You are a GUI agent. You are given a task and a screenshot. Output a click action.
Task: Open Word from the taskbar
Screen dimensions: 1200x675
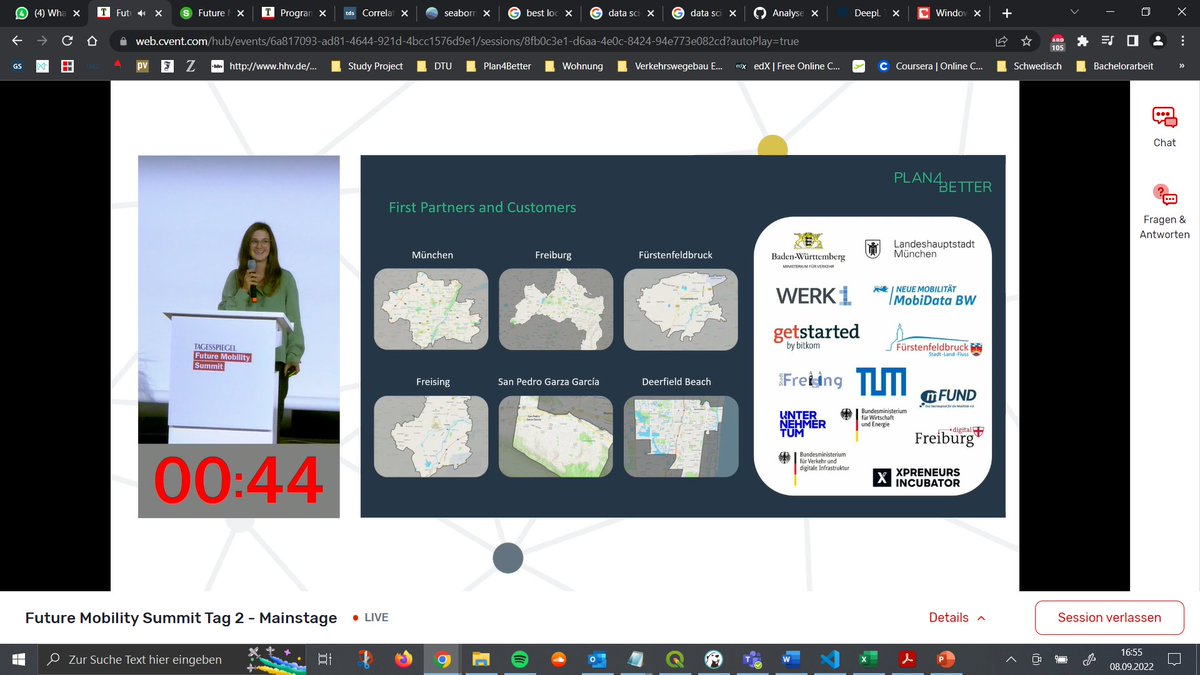point(789,659)
